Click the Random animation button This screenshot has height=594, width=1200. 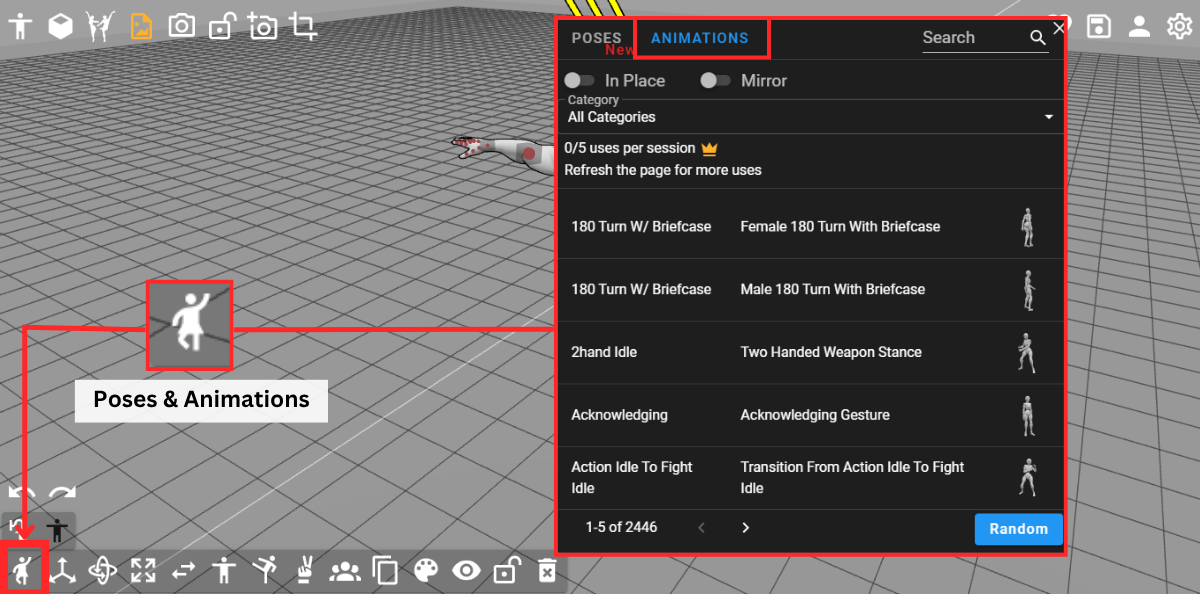click(1018, 529)
